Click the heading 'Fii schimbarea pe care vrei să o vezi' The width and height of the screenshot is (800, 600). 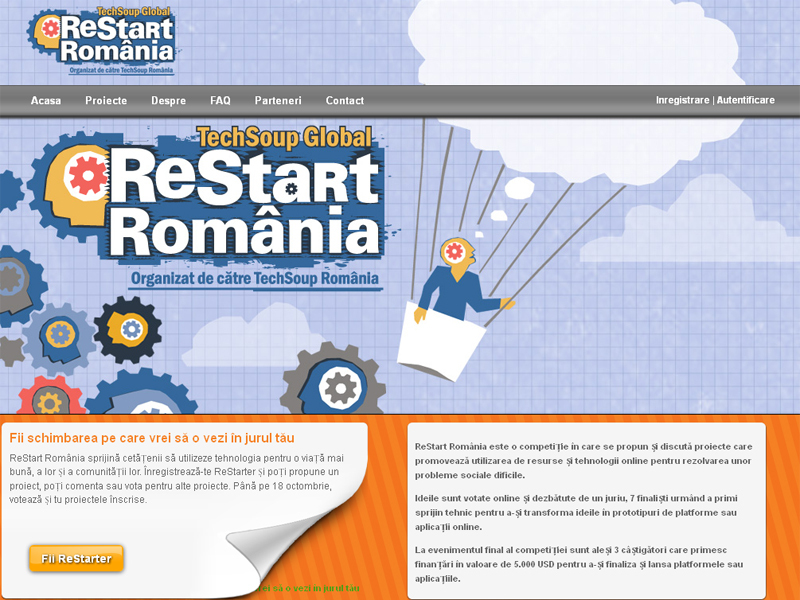pos(152,438)
